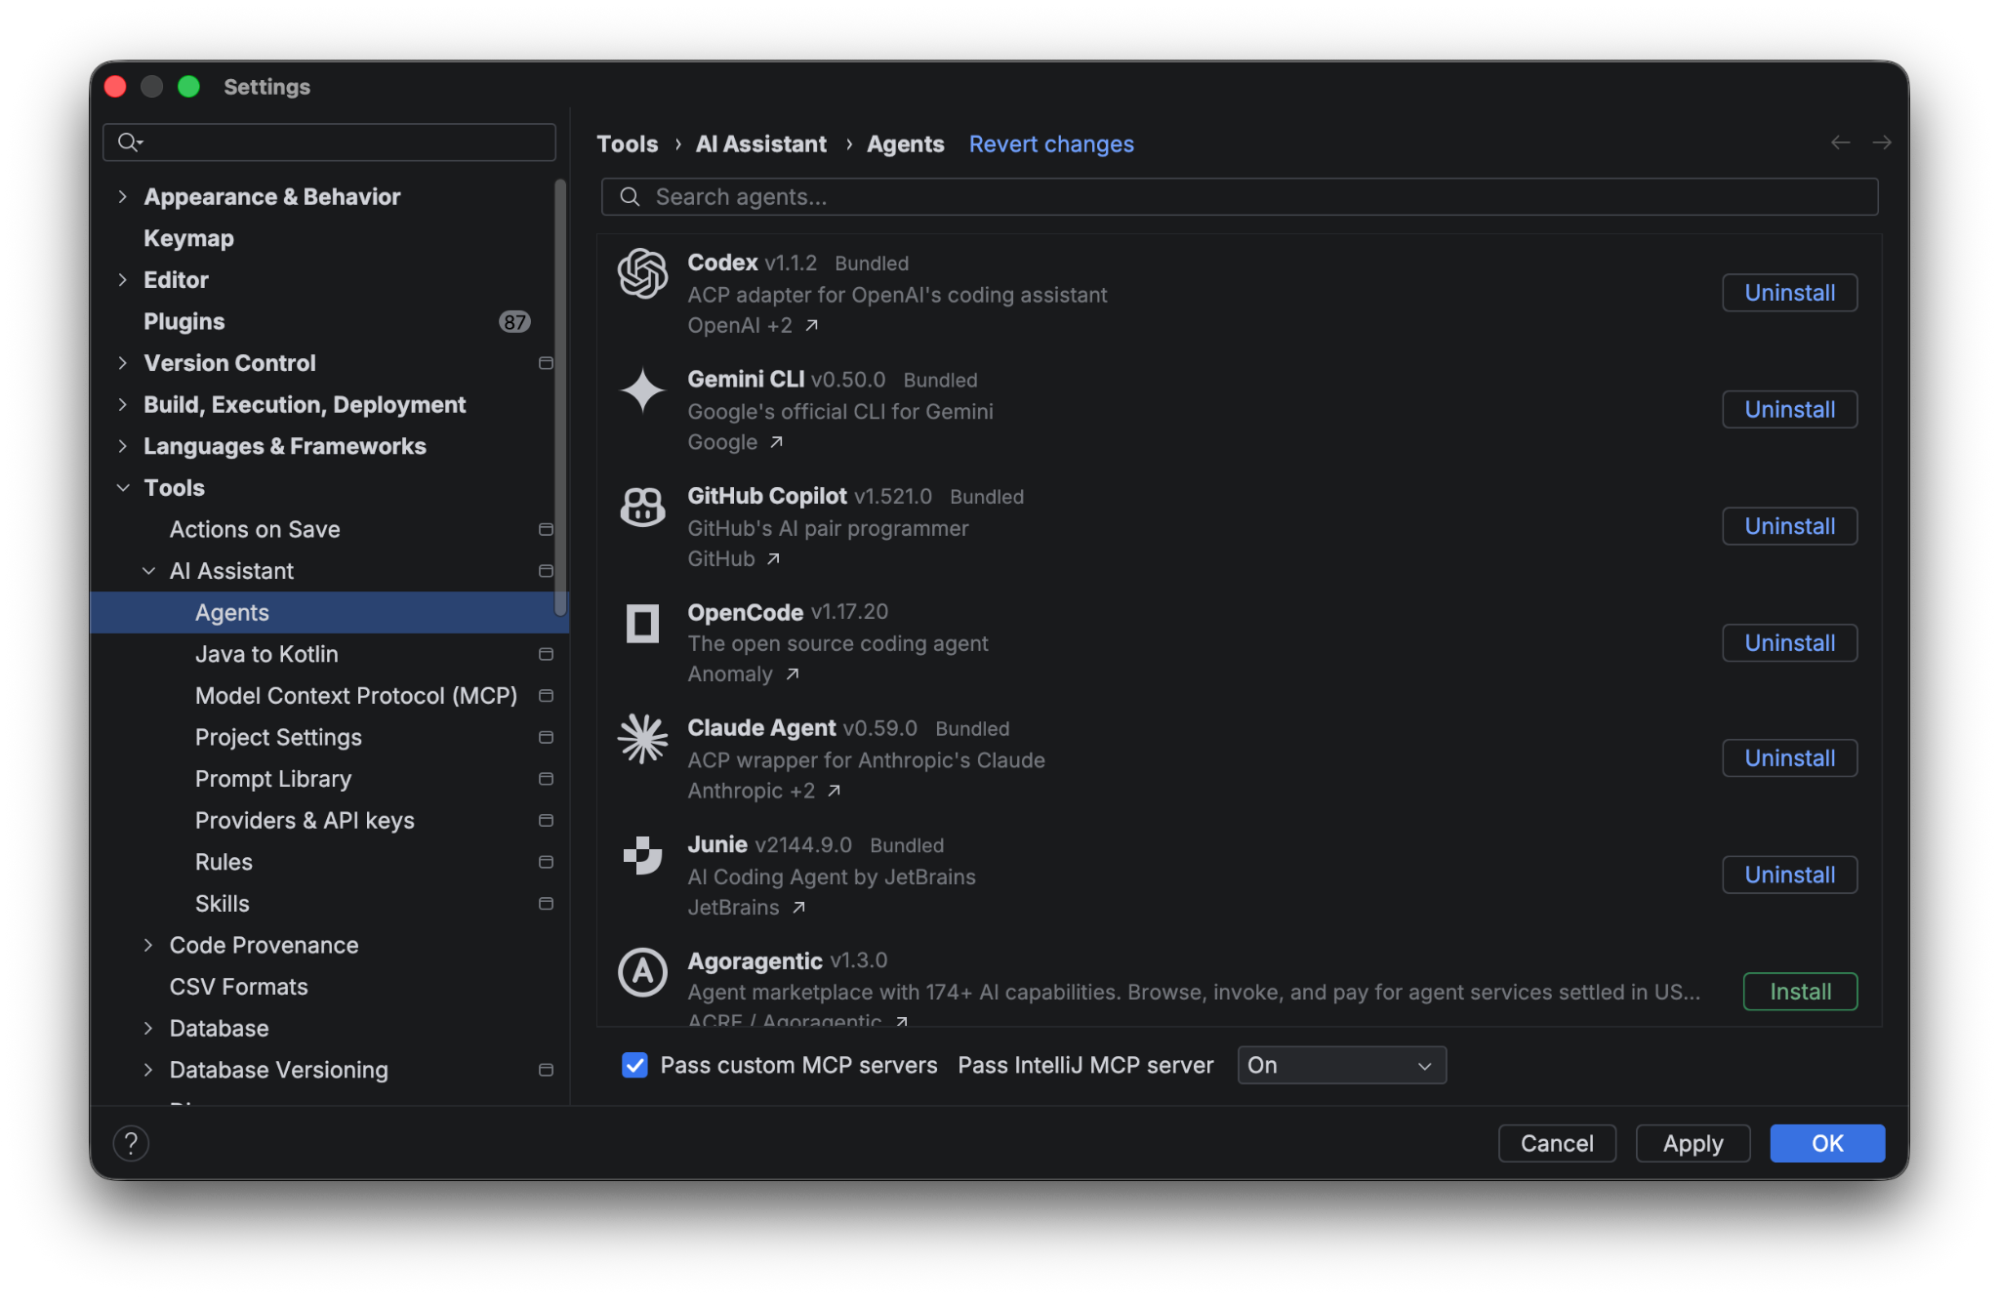Image resolution: width=1999 pixels, height=1299 pixels.
Task: Select the Project Settings page
Action: 279,737
